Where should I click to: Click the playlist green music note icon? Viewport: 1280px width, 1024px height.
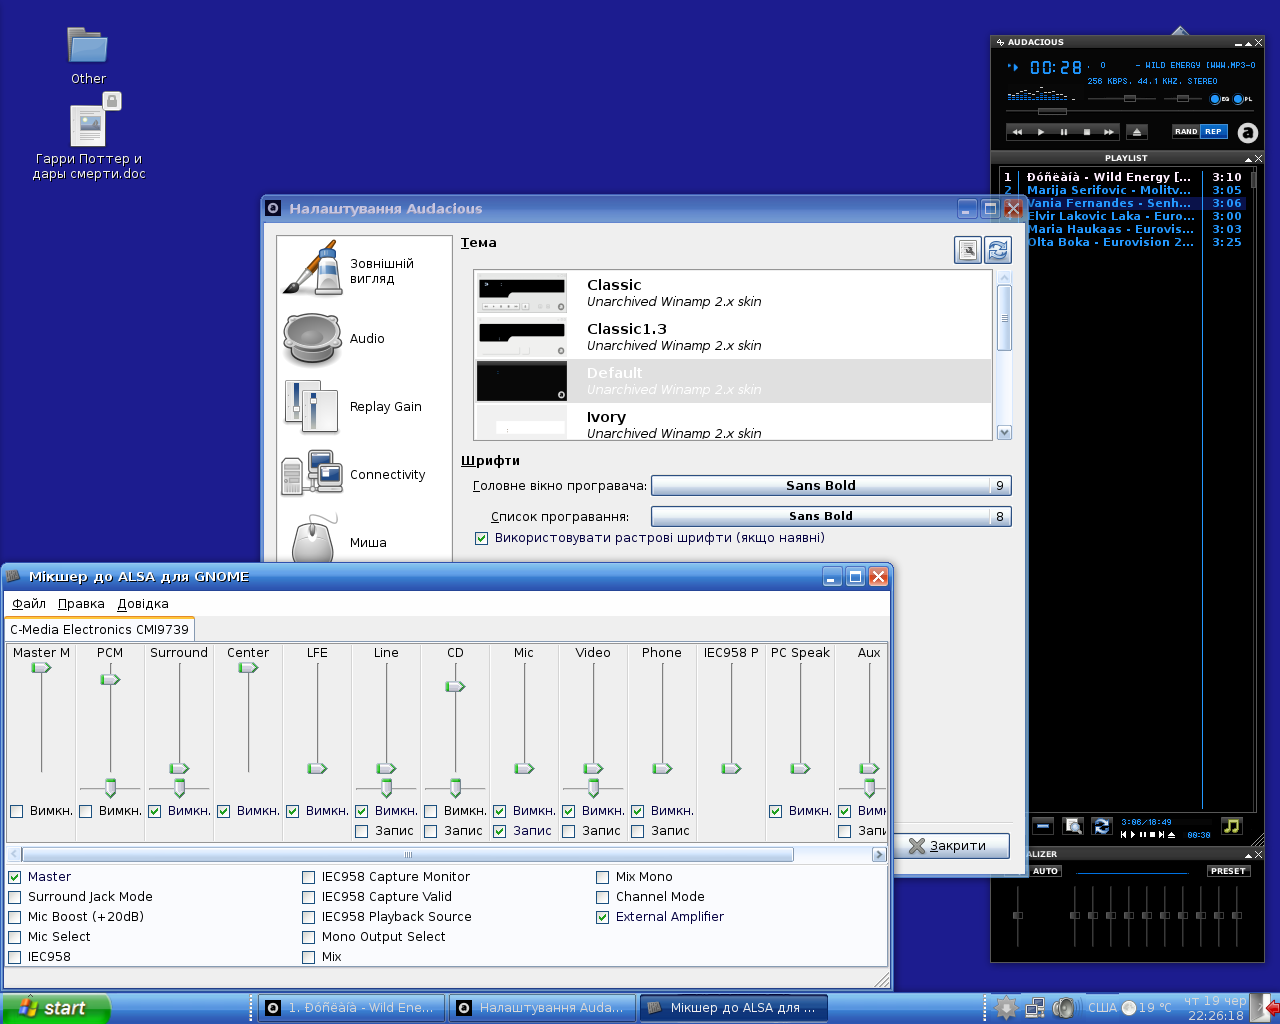1231,826
